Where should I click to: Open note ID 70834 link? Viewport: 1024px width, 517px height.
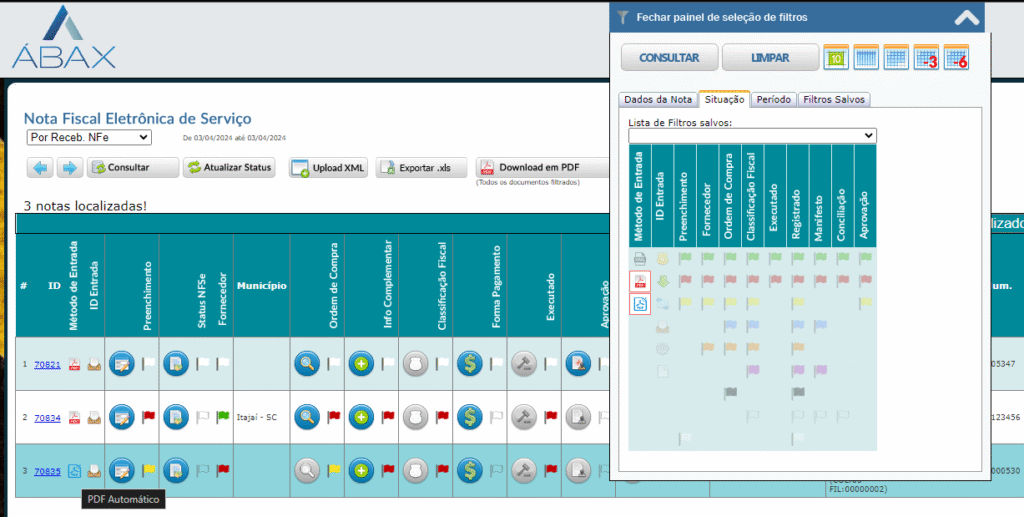[x=47, y=418]
